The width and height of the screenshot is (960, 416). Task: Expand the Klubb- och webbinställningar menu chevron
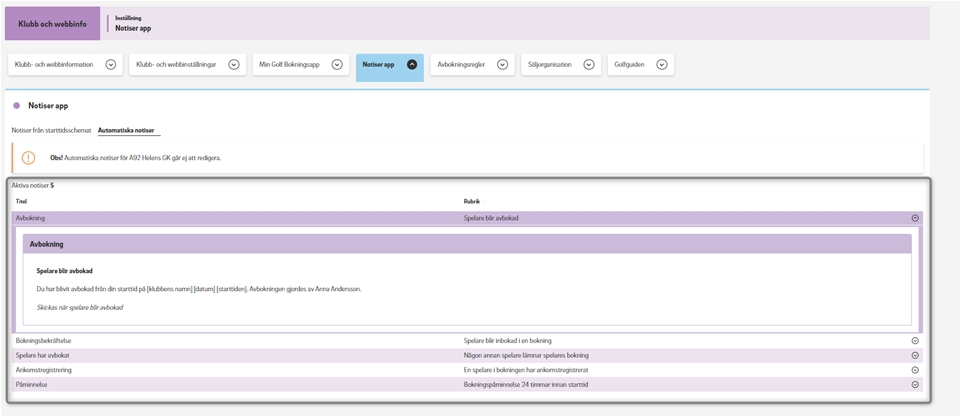tap(233, 64)
